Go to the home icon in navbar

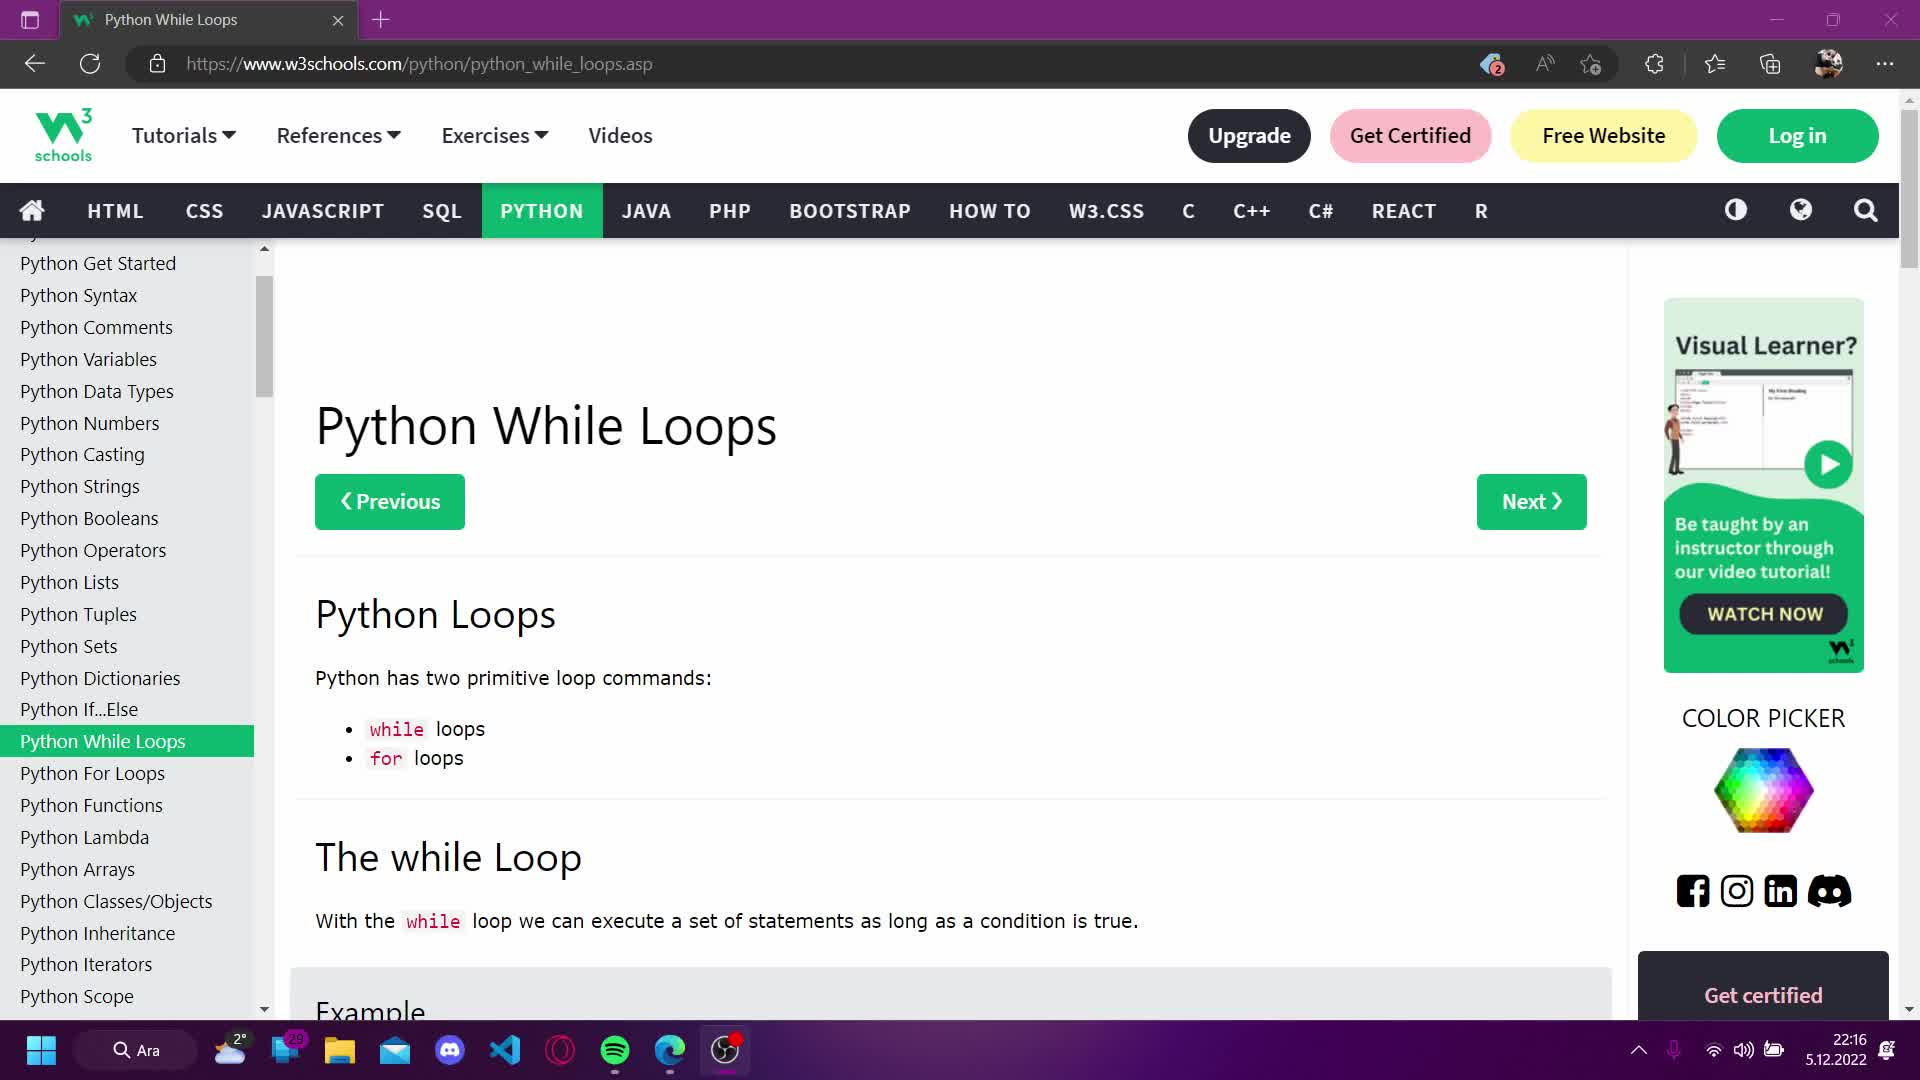tap(32, 210)
